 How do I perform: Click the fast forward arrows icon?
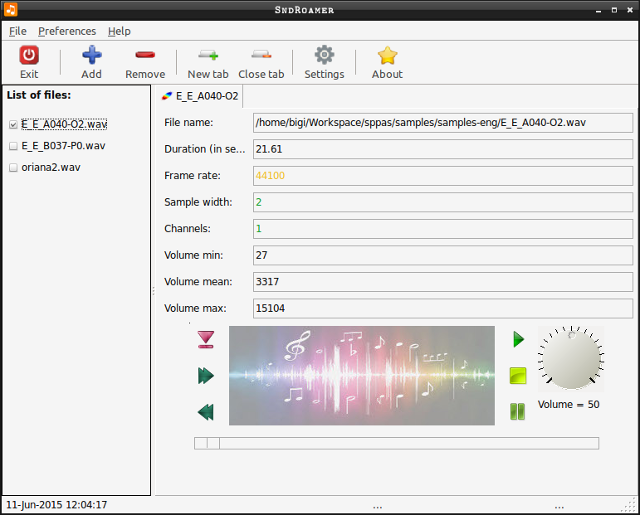(206, 376)
